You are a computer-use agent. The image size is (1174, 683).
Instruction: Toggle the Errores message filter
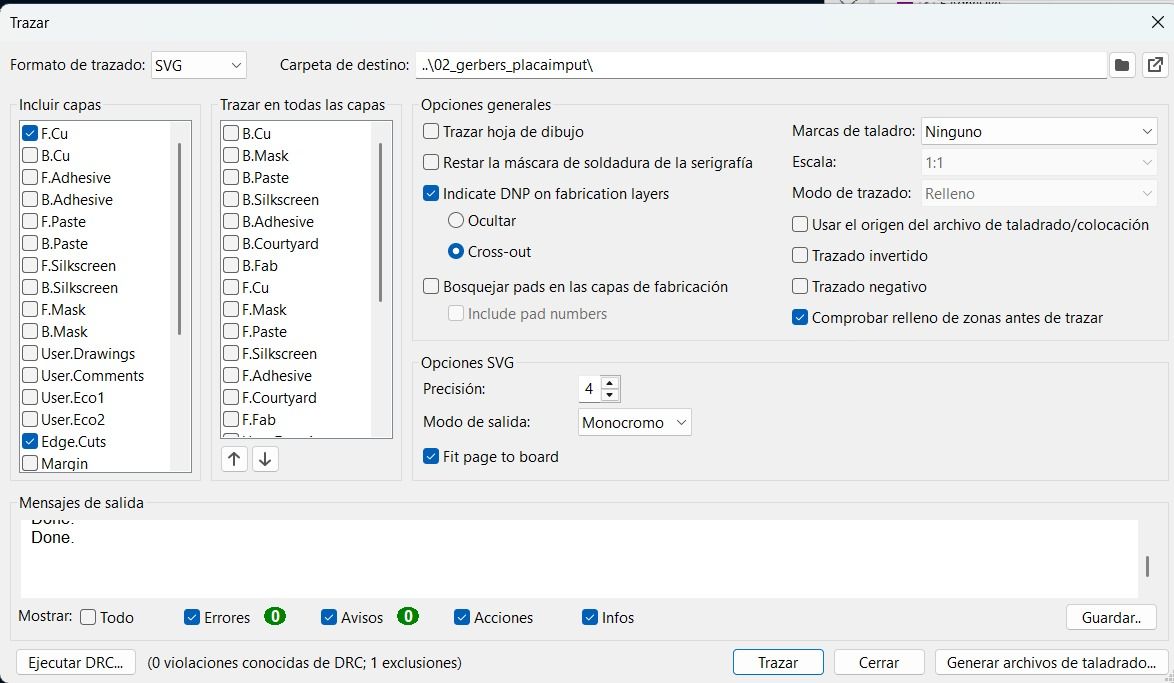190,617
